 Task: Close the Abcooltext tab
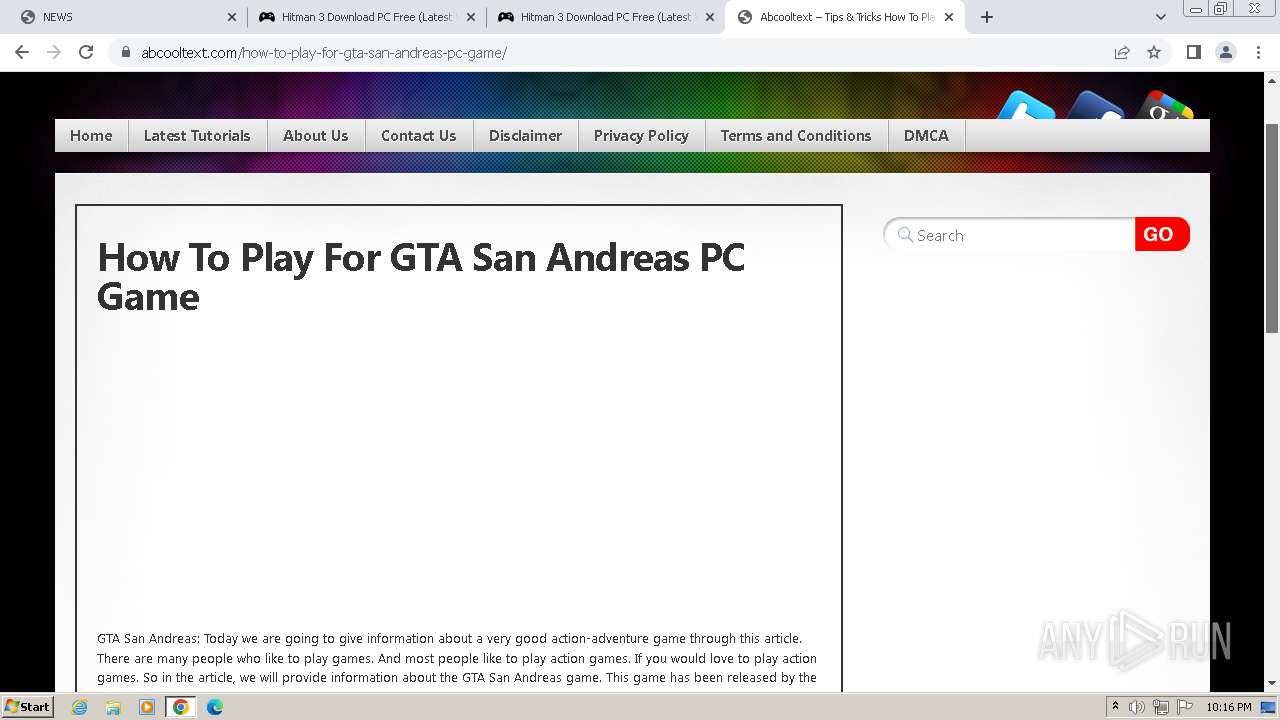pos(949,17)
